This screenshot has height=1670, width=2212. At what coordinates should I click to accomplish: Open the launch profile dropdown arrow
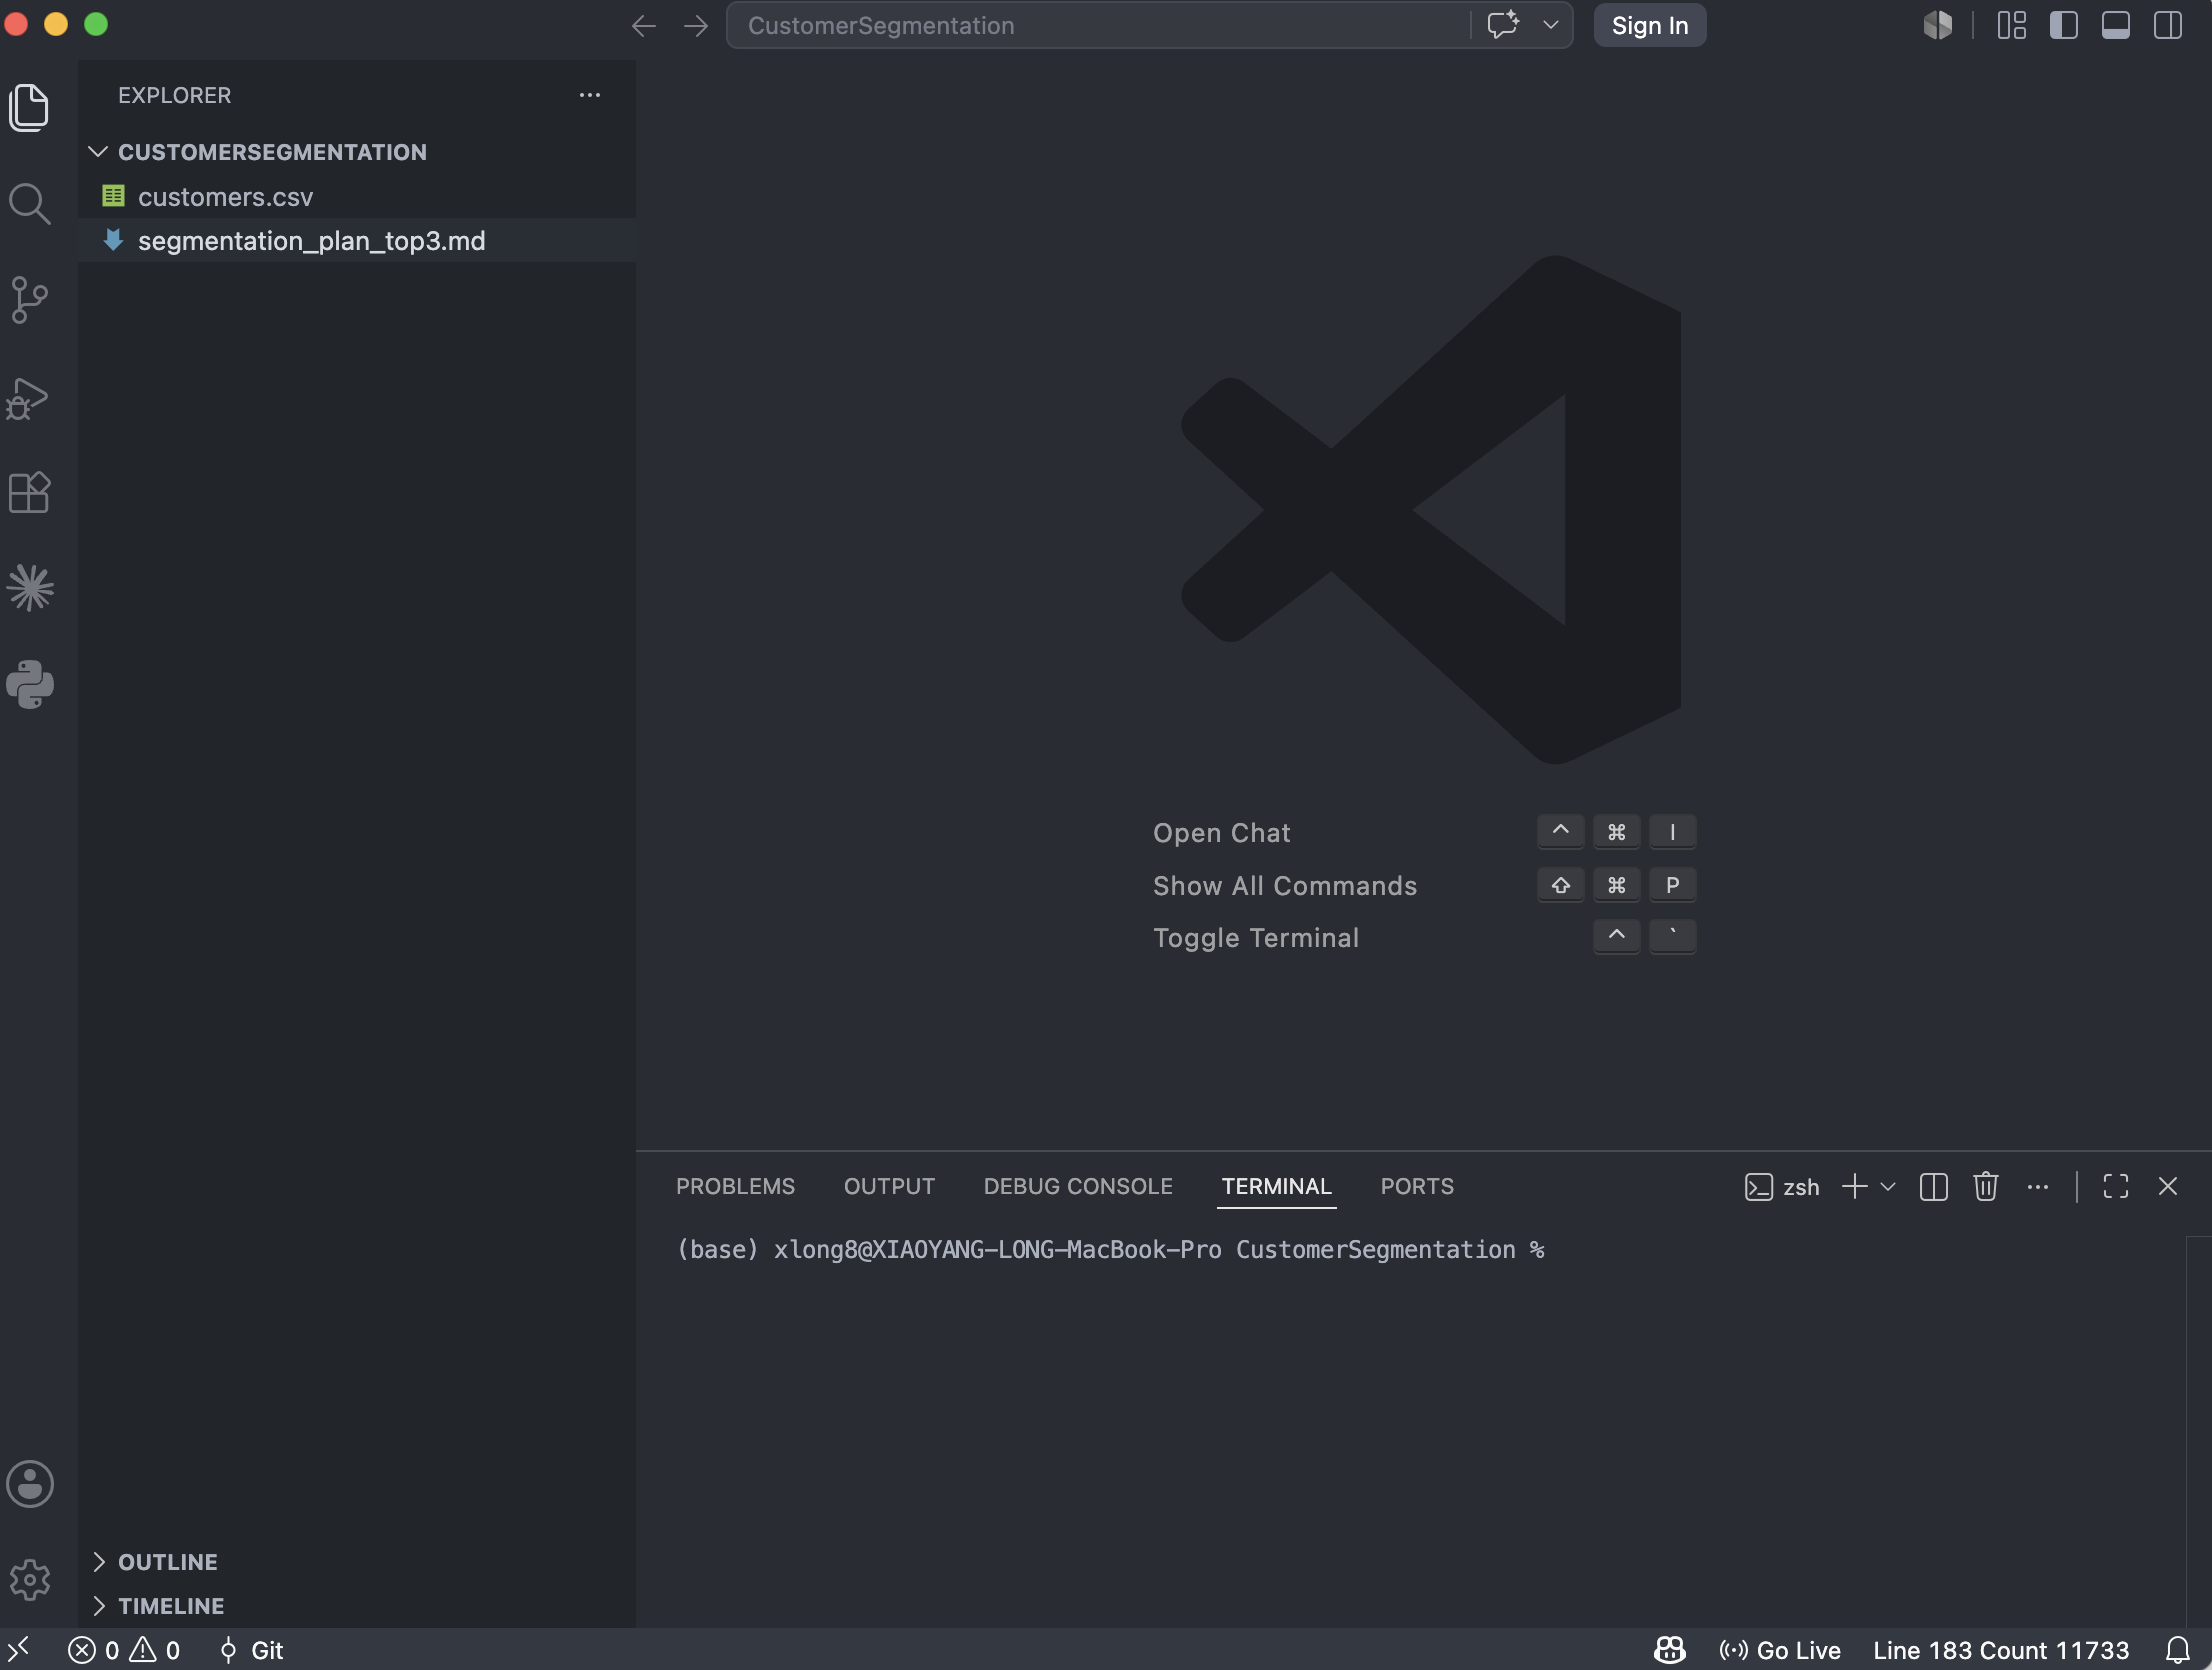[1888, 1187]
